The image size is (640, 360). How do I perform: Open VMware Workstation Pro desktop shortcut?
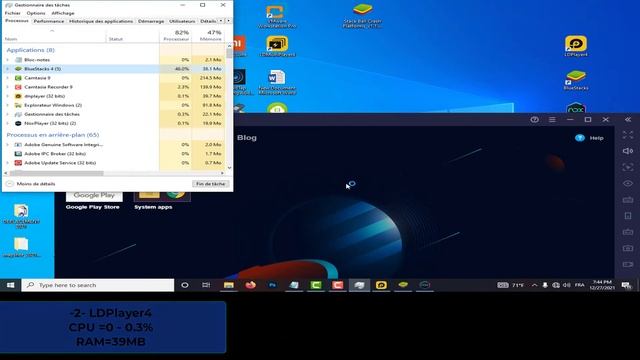[277, 16]
